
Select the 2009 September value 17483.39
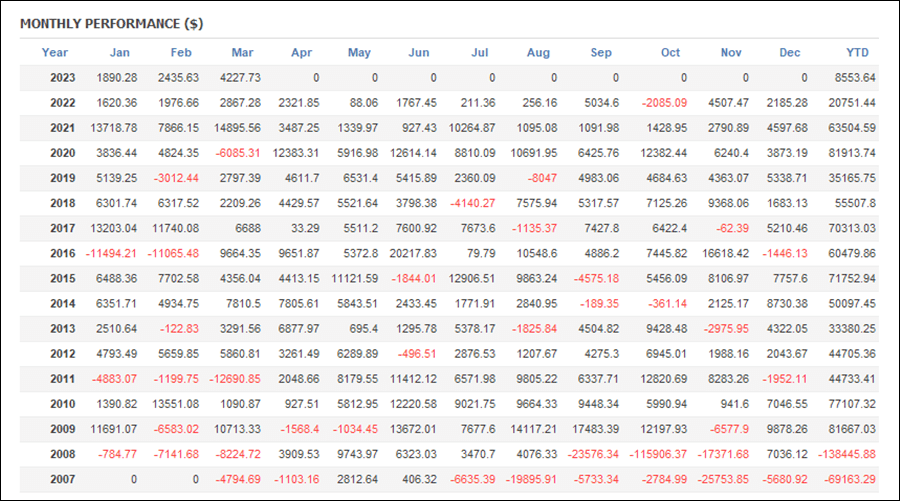(595, 429)
